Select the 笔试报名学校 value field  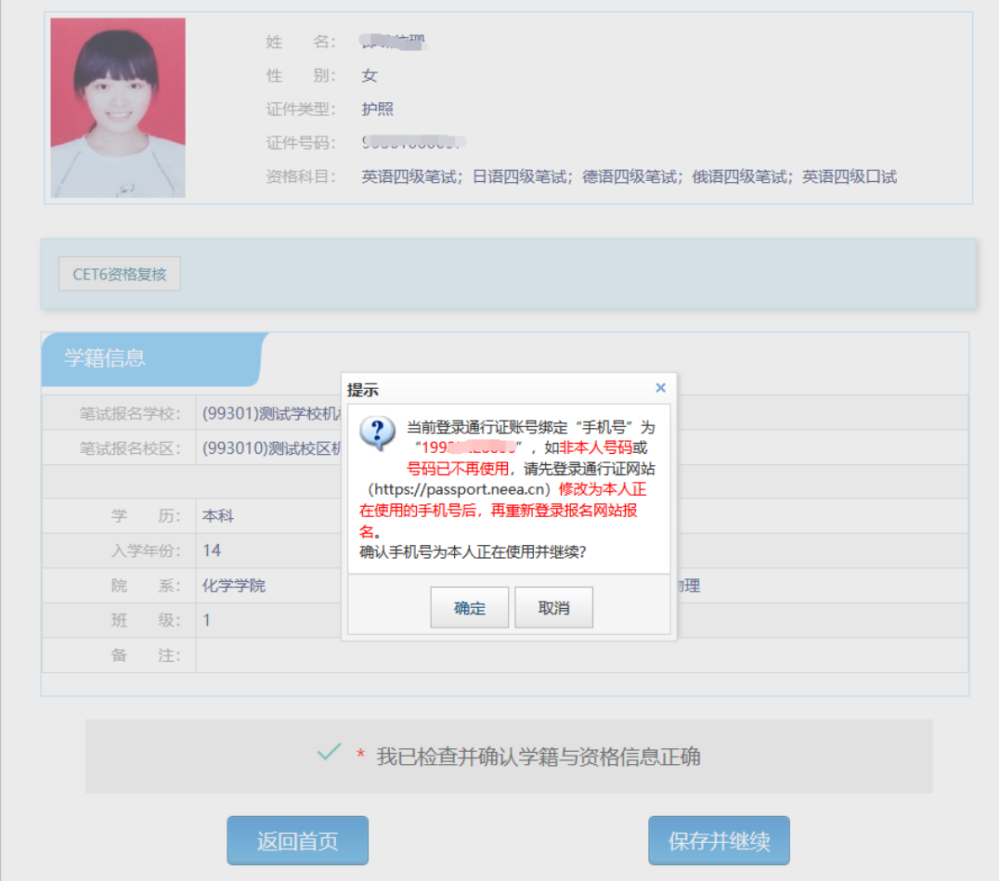(270, 414)
